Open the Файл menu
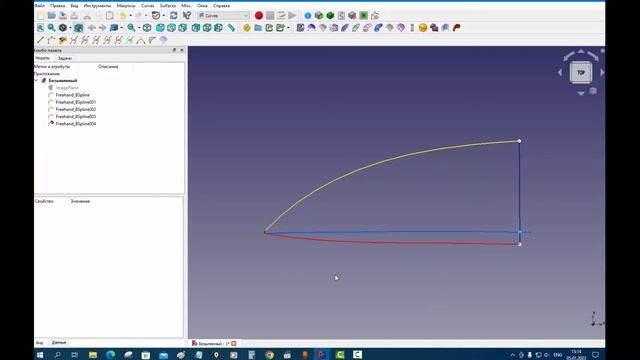 pos(40,6)
